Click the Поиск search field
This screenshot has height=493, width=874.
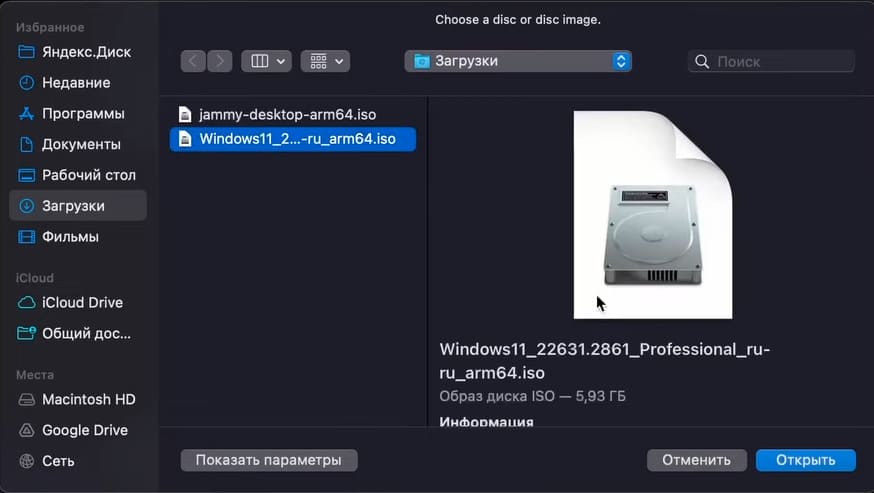(x=771, y=61)
